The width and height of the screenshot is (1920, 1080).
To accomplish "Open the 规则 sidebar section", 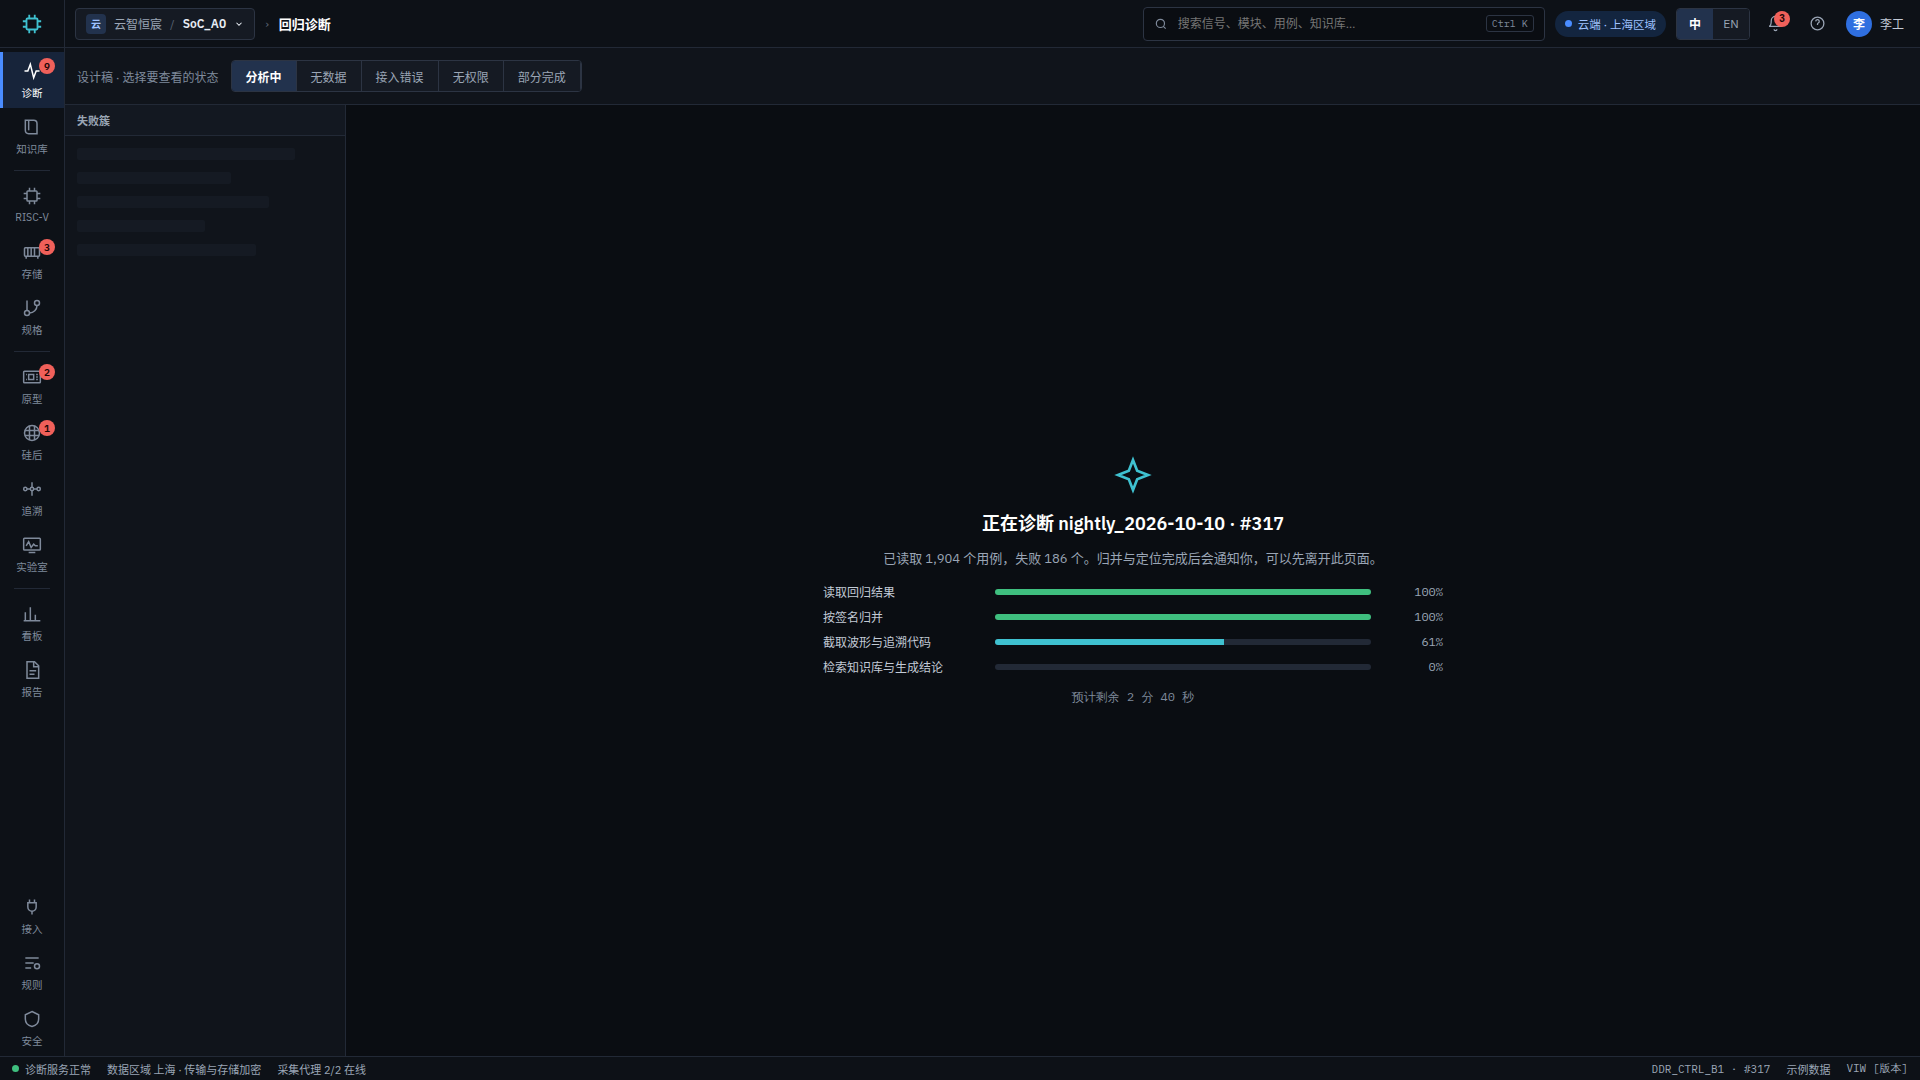I will click(32, 972).
